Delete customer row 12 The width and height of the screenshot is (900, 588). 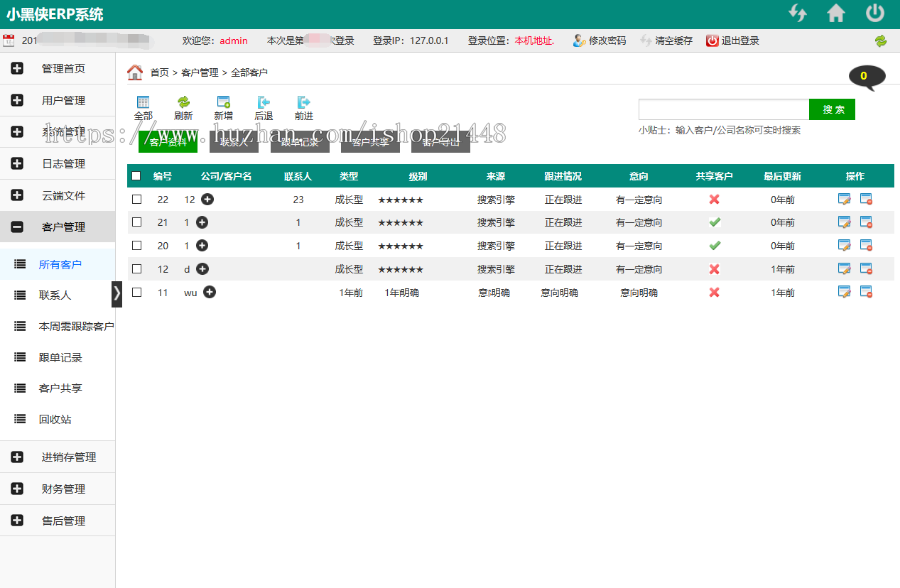(866, 269)
